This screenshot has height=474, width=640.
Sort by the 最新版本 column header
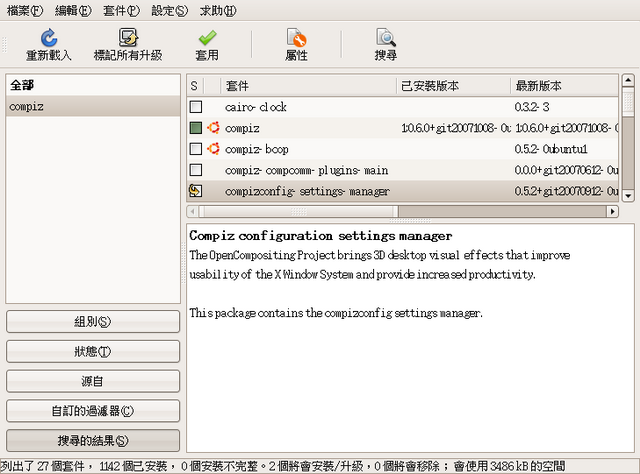coord(564,86)
